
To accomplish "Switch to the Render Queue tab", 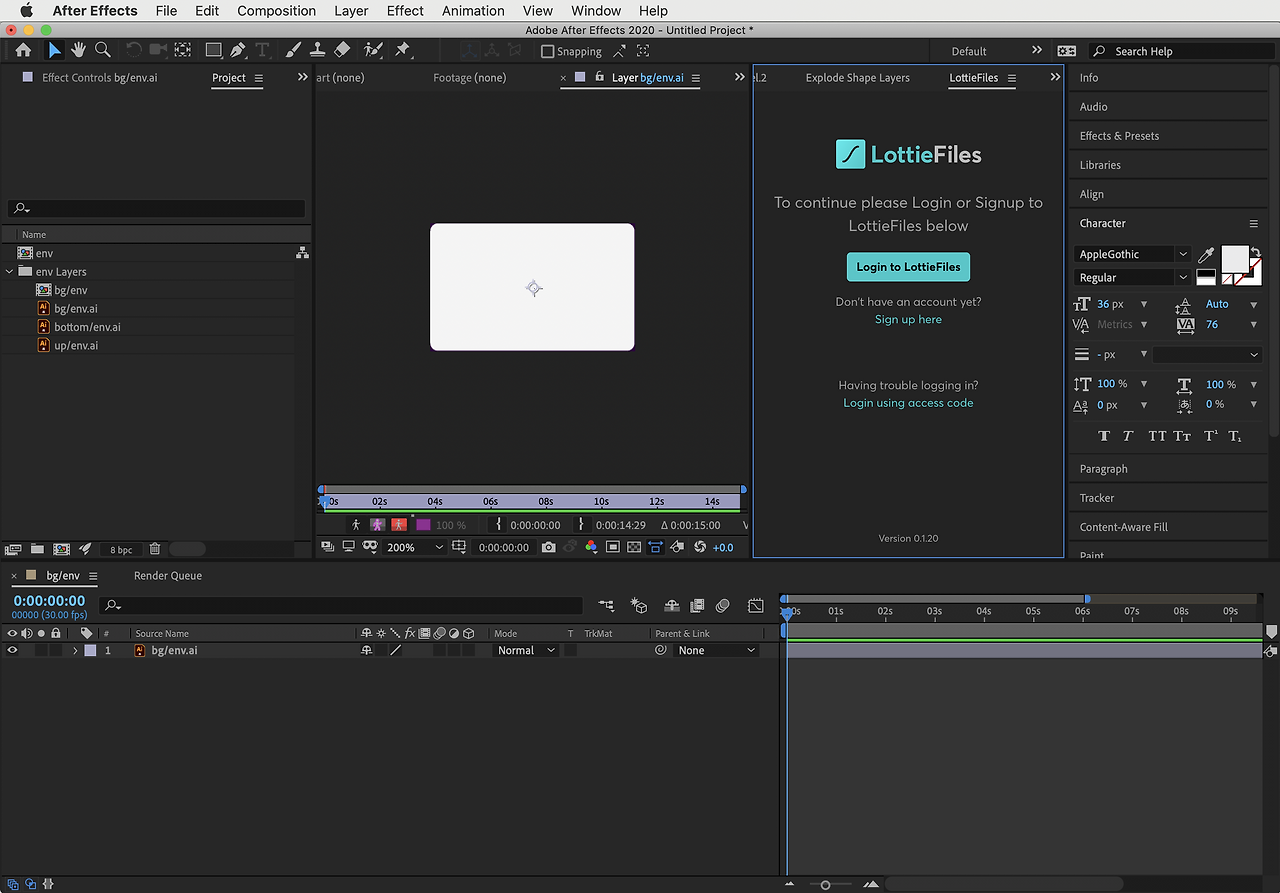I will pos(168,576).
